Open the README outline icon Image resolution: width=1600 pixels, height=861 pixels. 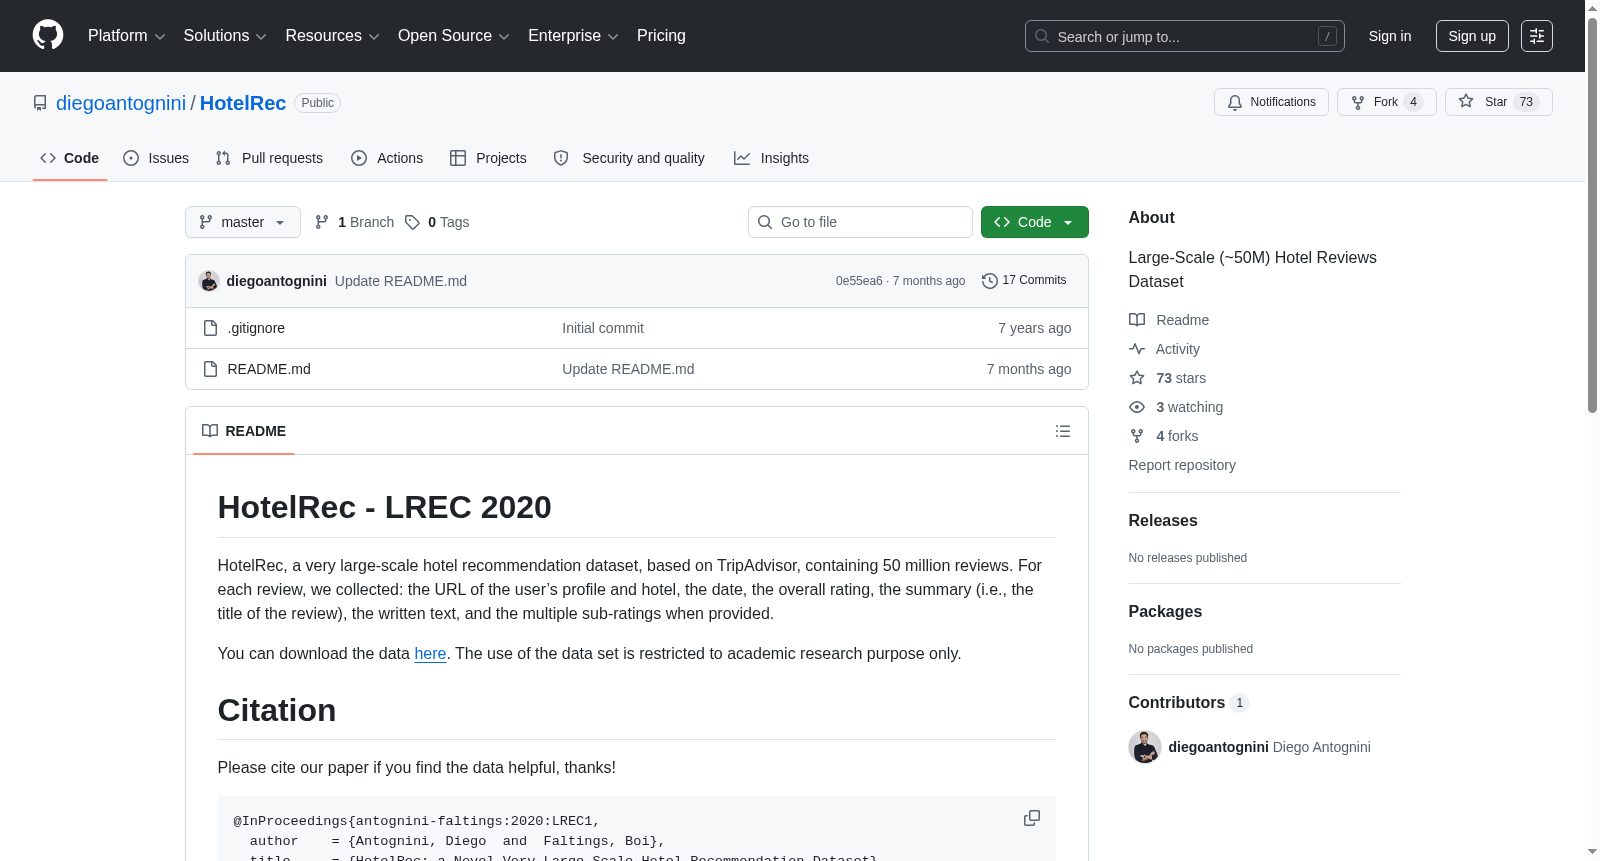click(1063, 431)
